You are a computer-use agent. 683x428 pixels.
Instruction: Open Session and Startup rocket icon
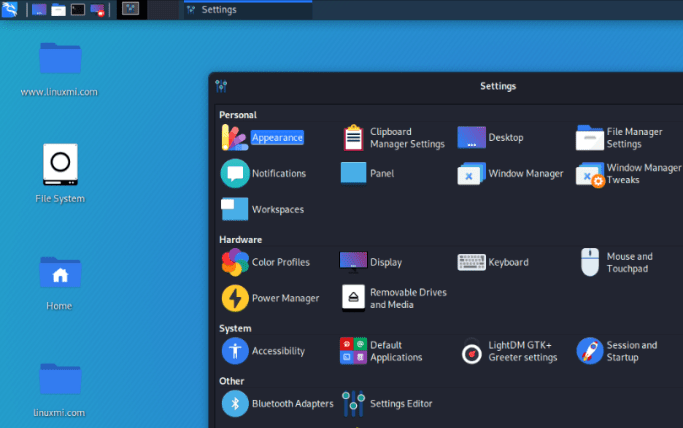[590, 351]
